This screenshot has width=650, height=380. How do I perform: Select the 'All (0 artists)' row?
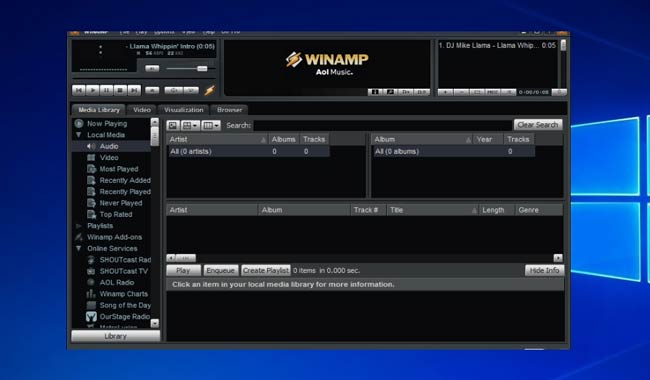point(248,151)
